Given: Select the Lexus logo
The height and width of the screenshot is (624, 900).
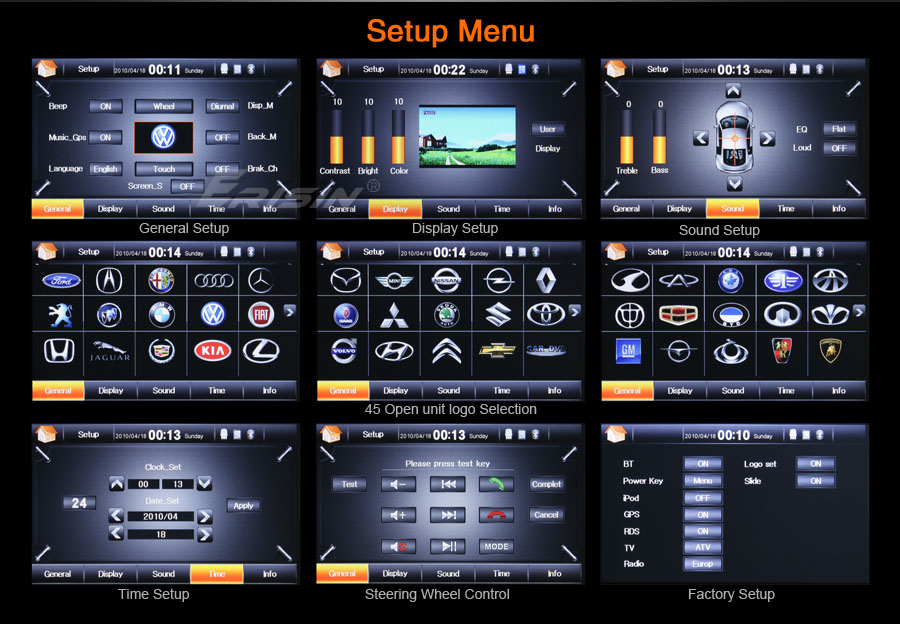Looking at the screenshot, I should click(261, 351).
